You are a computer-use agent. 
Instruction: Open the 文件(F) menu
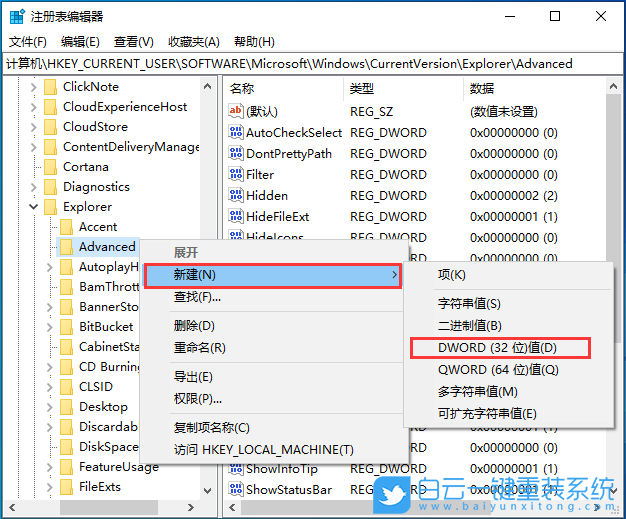pos(28,42)
